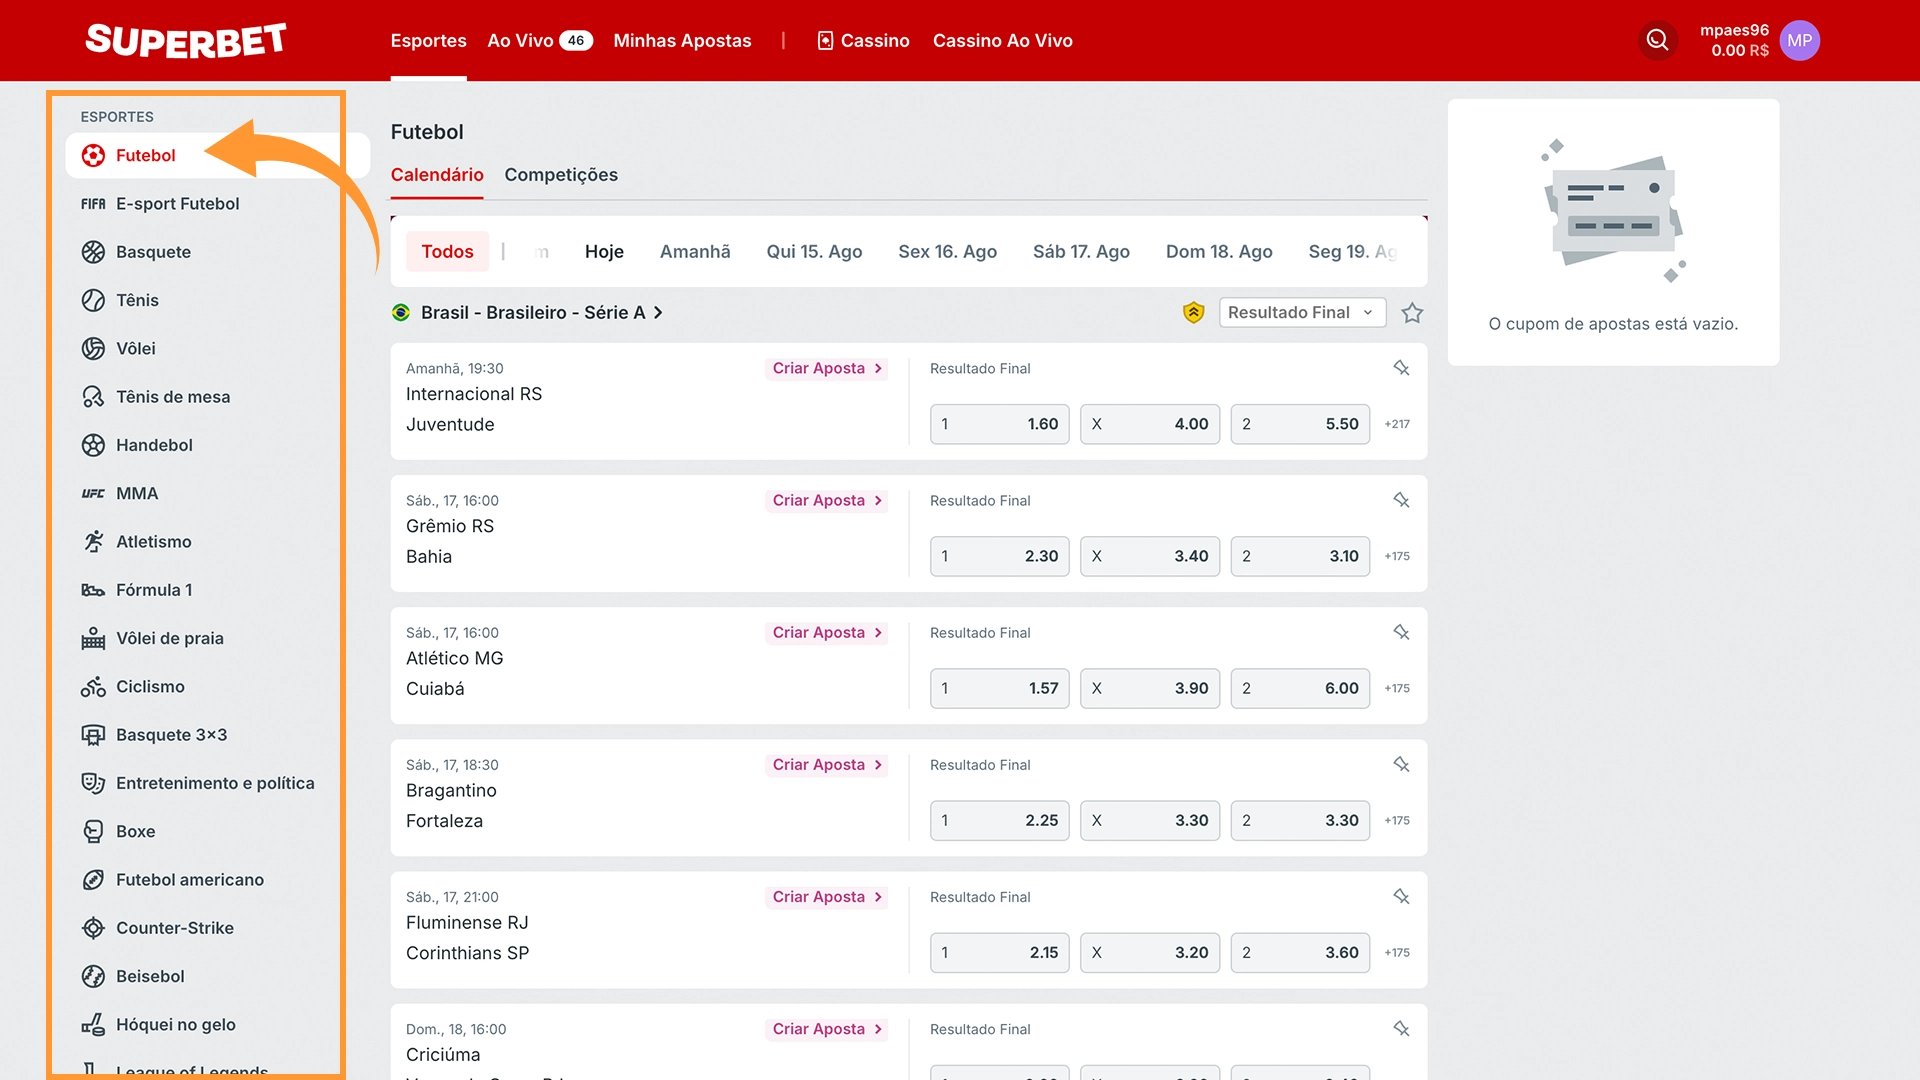Select the Tênis icon in sidebar
The width and height of the screenshot is (1920, 1080).
[93, 300]
